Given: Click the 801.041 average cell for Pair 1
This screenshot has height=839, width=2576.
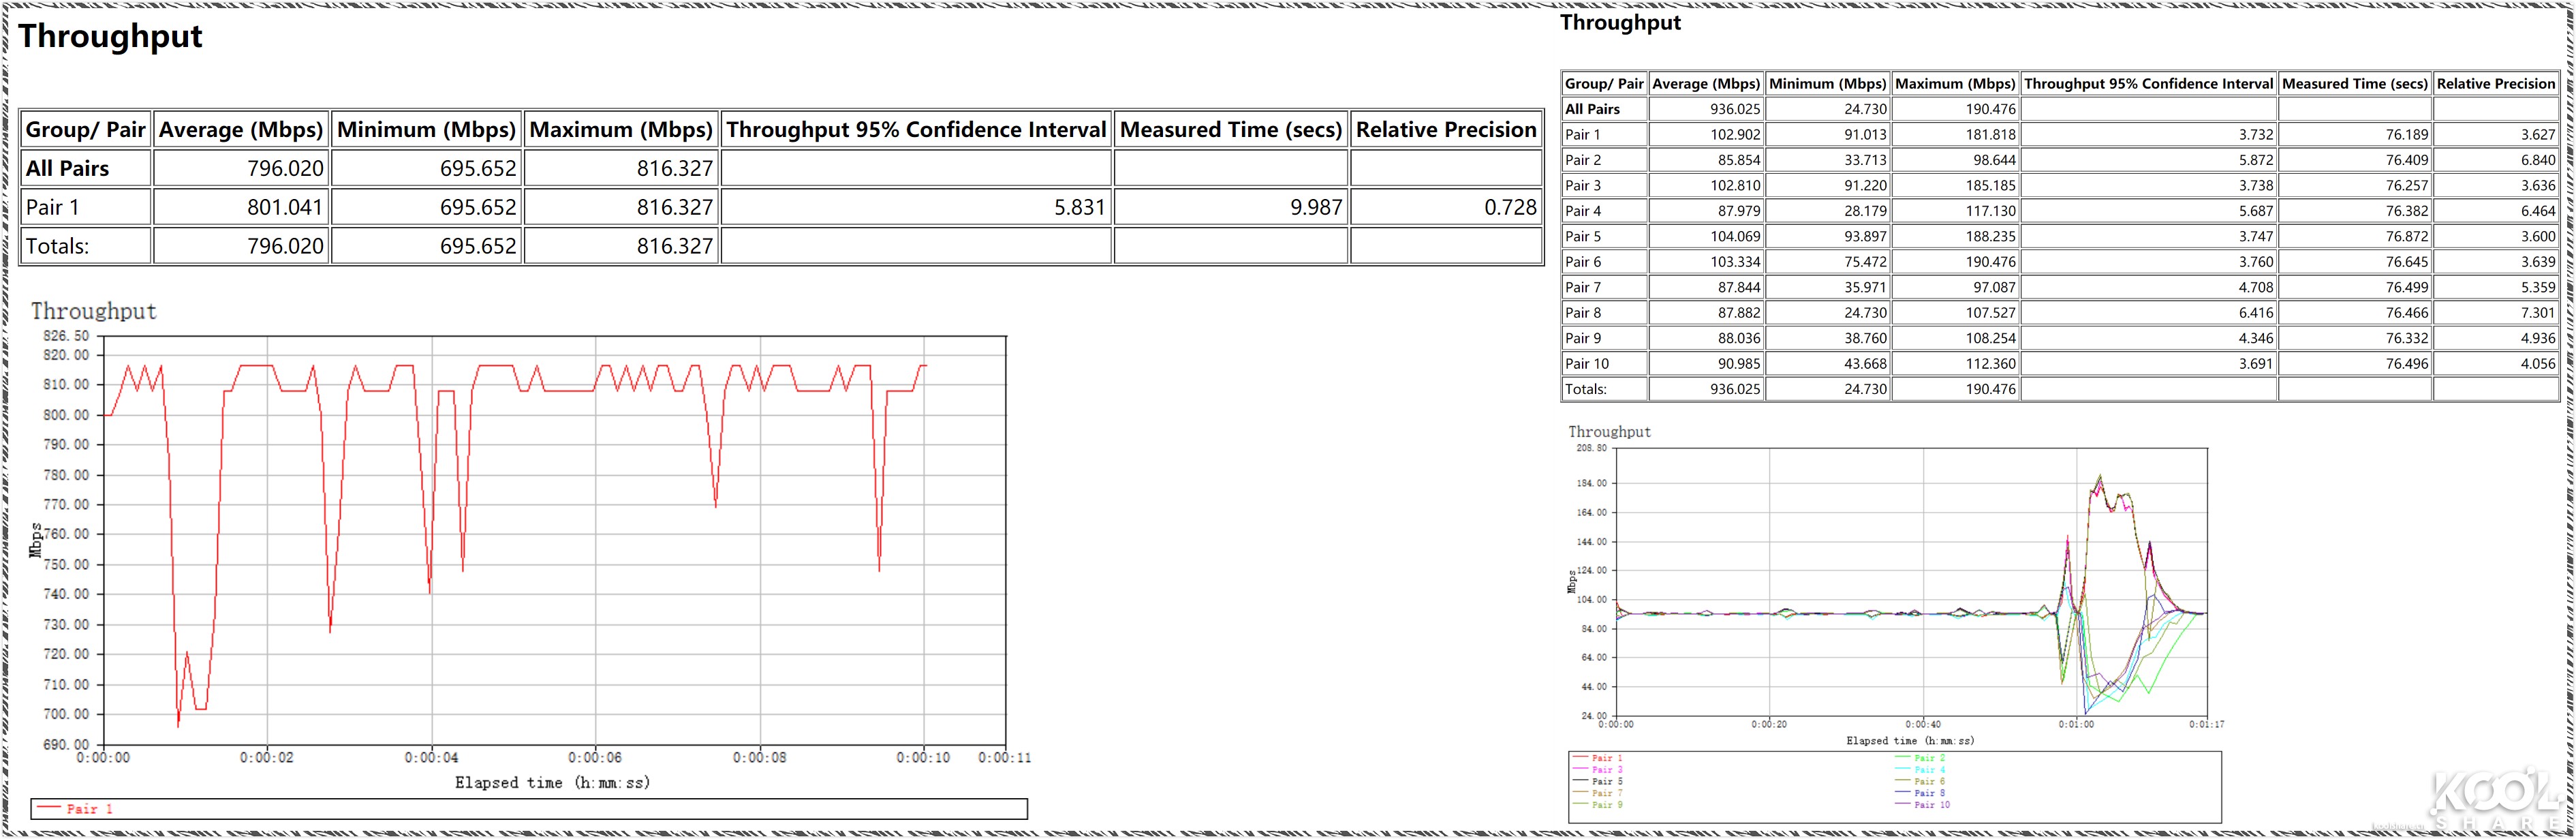Looking at the screenshot, I should click(284, 207).
